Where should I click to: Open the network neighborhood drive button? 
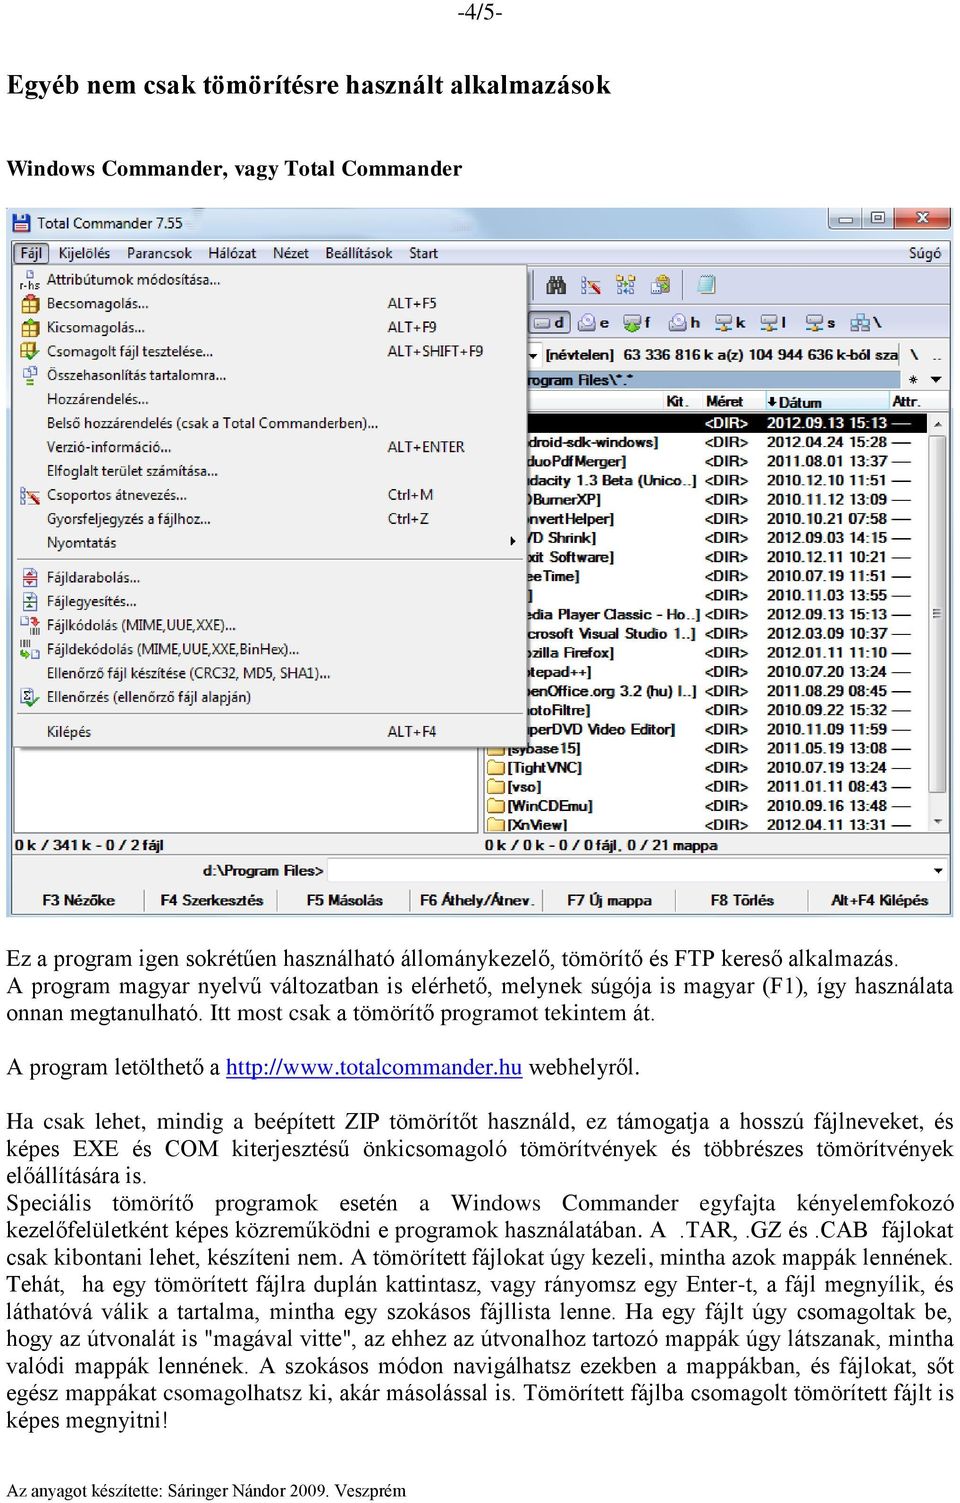point(865,322)
